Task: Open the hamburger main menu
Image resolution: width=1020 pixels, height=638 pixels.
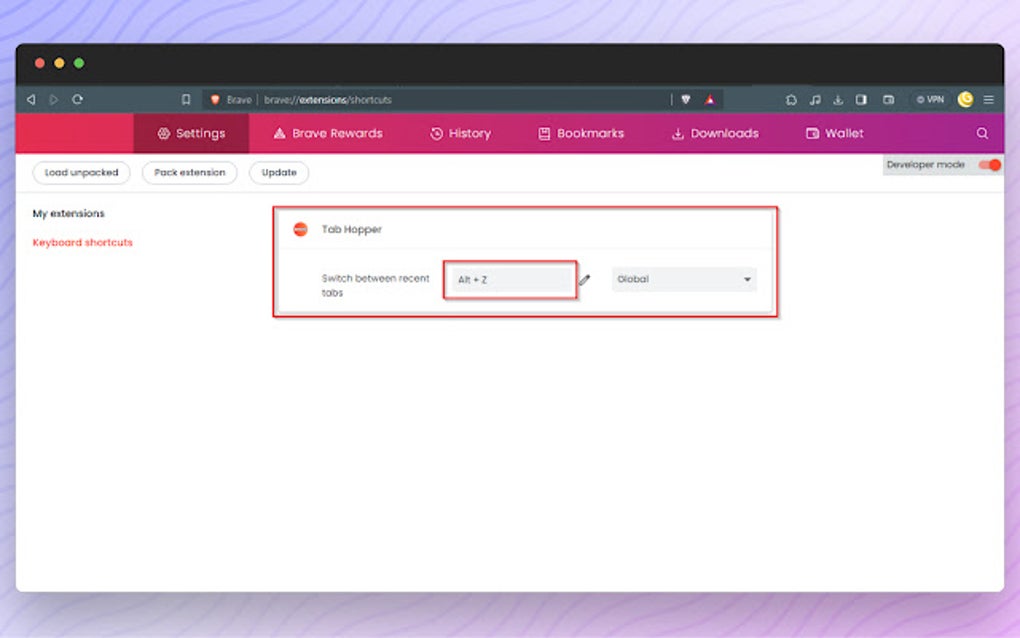Action: (989, 100)
